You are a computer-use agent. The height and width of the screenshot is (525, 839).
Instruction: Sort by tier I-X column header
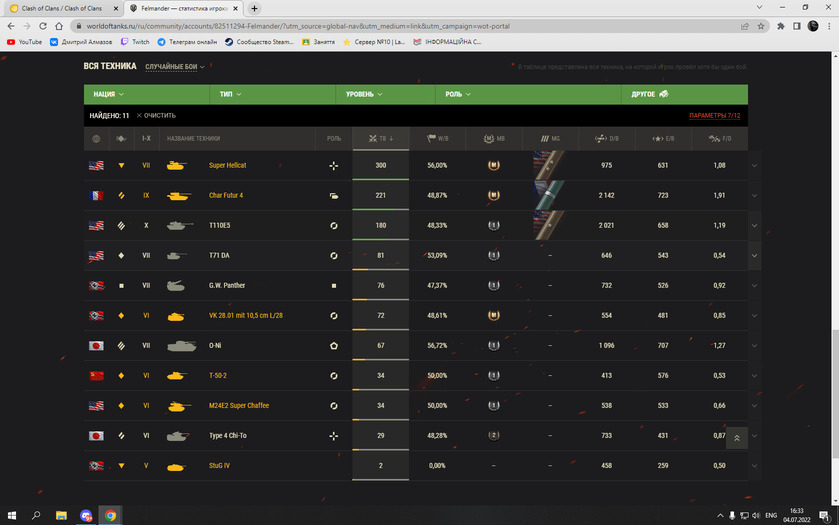[x=146, y=139]
